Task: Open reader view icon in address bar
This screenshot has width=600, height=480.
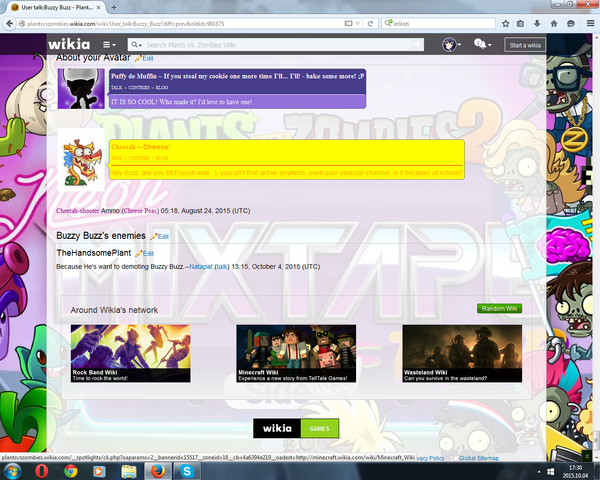Action: (348, 24)
